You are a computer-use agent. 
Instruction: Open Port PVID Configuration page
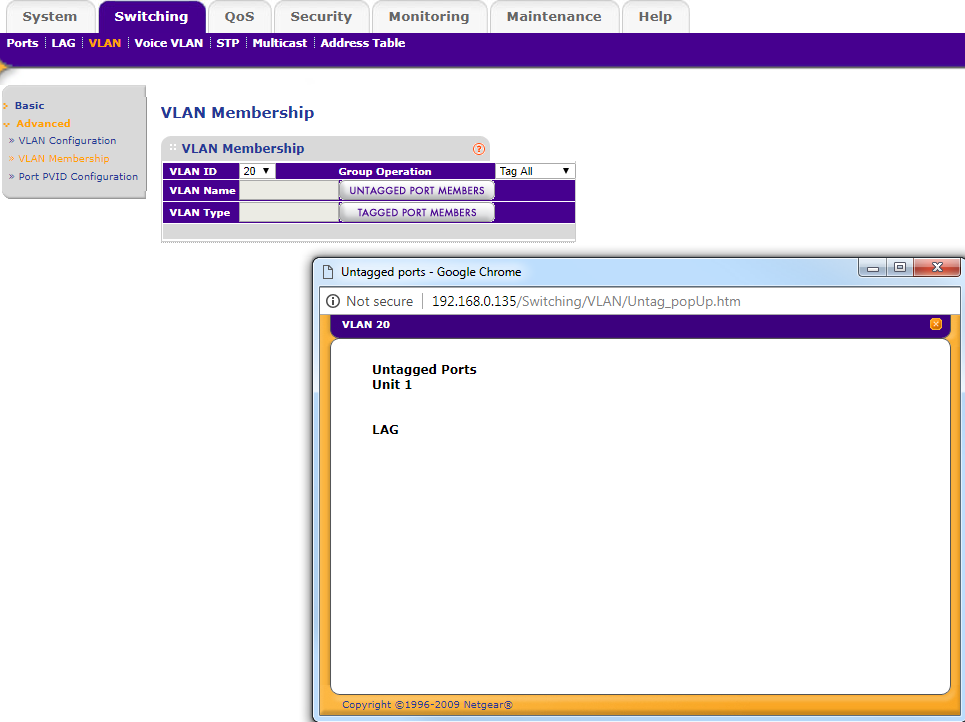click(x=78, y=176)
